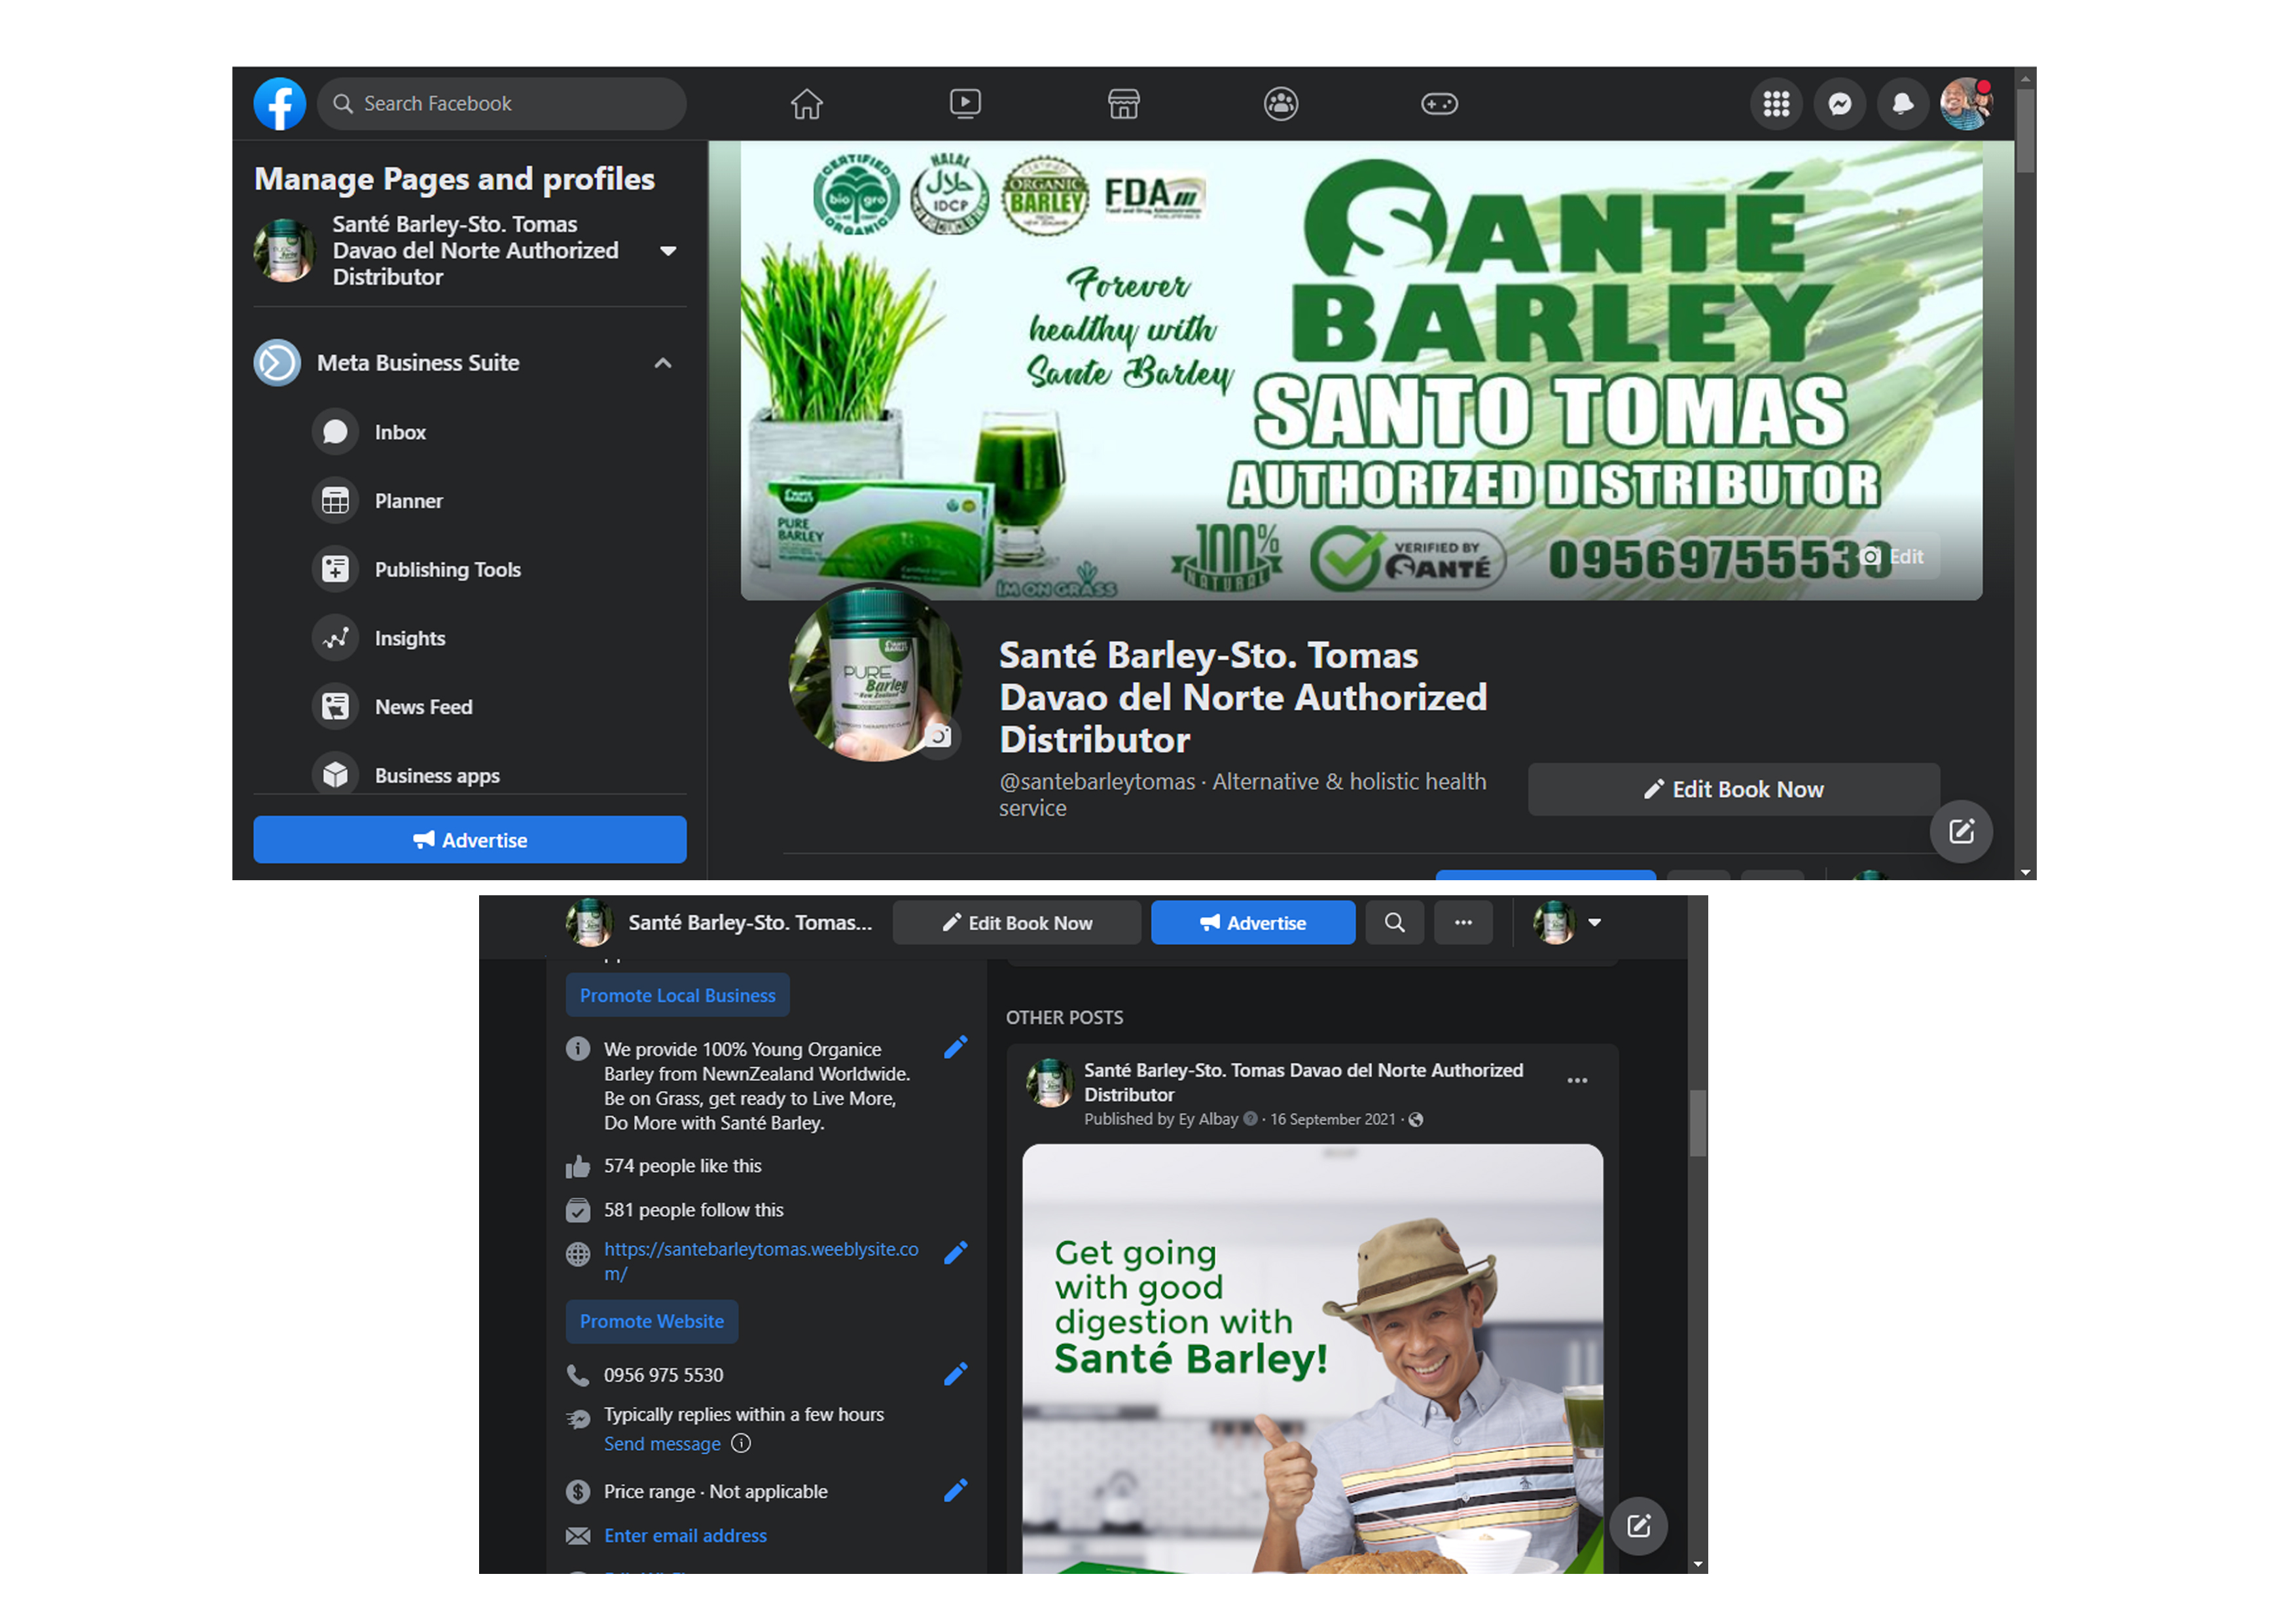Click the Promote Website button
This screenshot has height=1623, width=2296.
(651, 1321)
